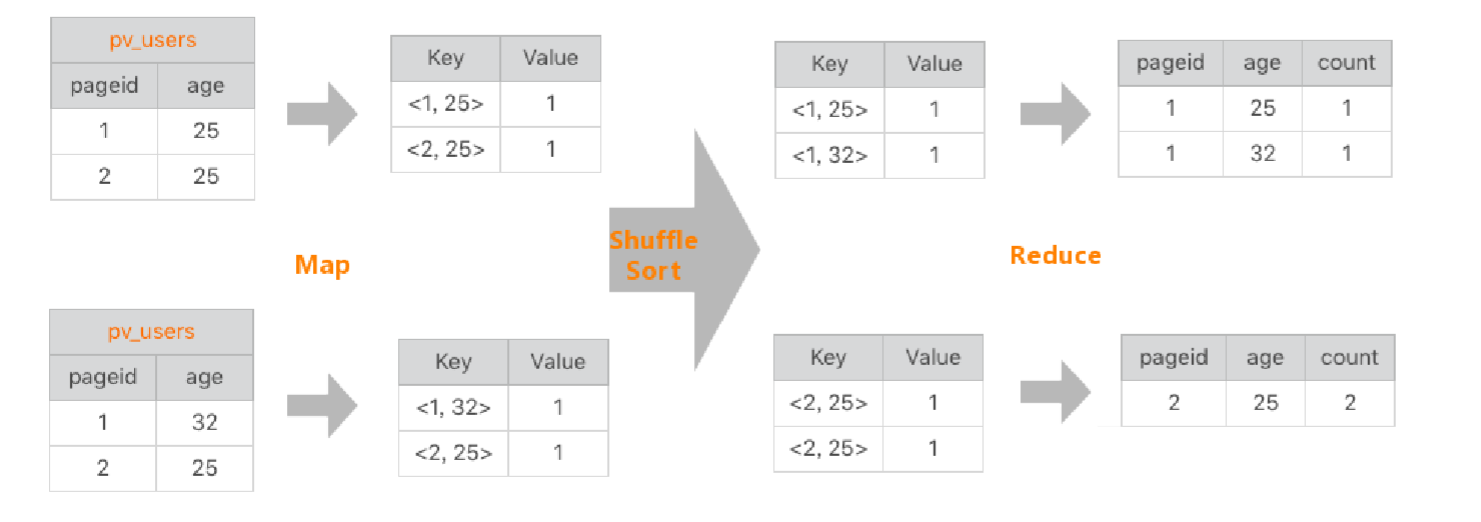Click the Shuffle Sort text label
This screenshot has height=522, width=1481.
coord(653,255)
